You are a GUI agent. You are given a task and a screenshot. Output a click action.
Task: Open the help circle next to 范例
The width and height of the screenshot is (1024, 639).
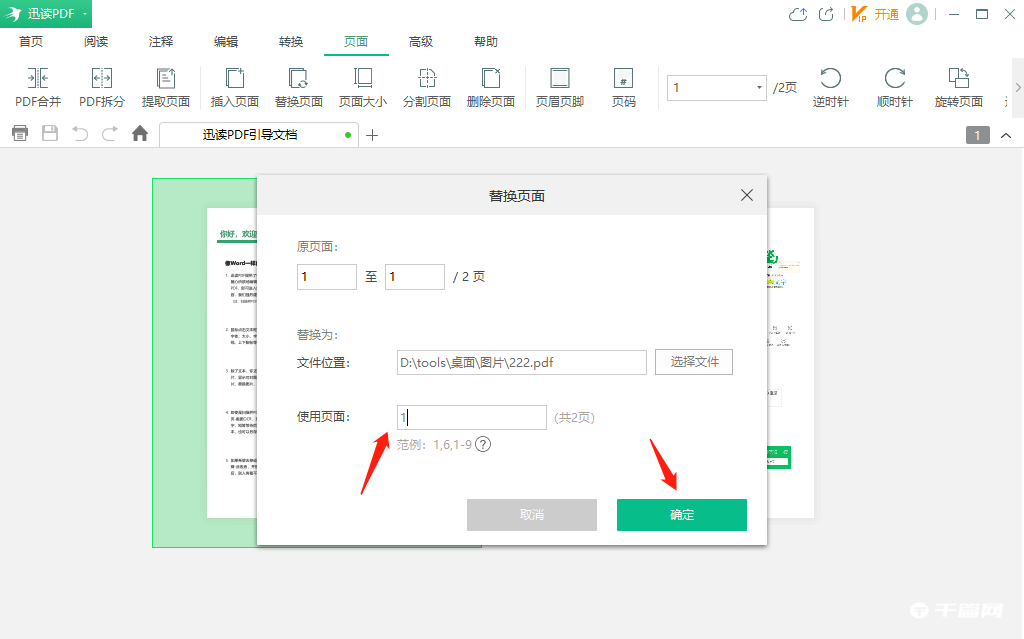pyautogui.click(x=483, y=444)
